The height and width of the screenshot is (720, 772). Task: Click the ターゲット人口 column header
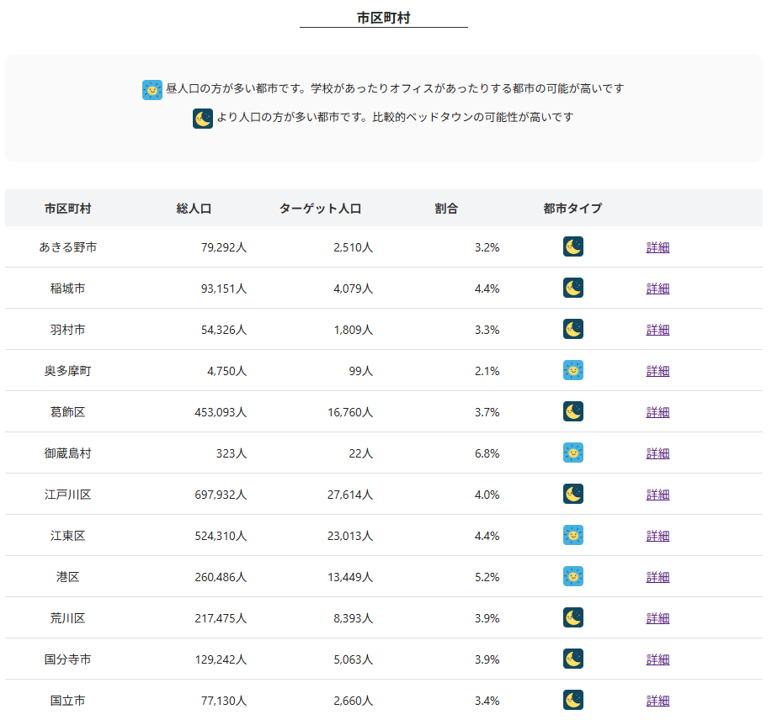tap(320, 209)
